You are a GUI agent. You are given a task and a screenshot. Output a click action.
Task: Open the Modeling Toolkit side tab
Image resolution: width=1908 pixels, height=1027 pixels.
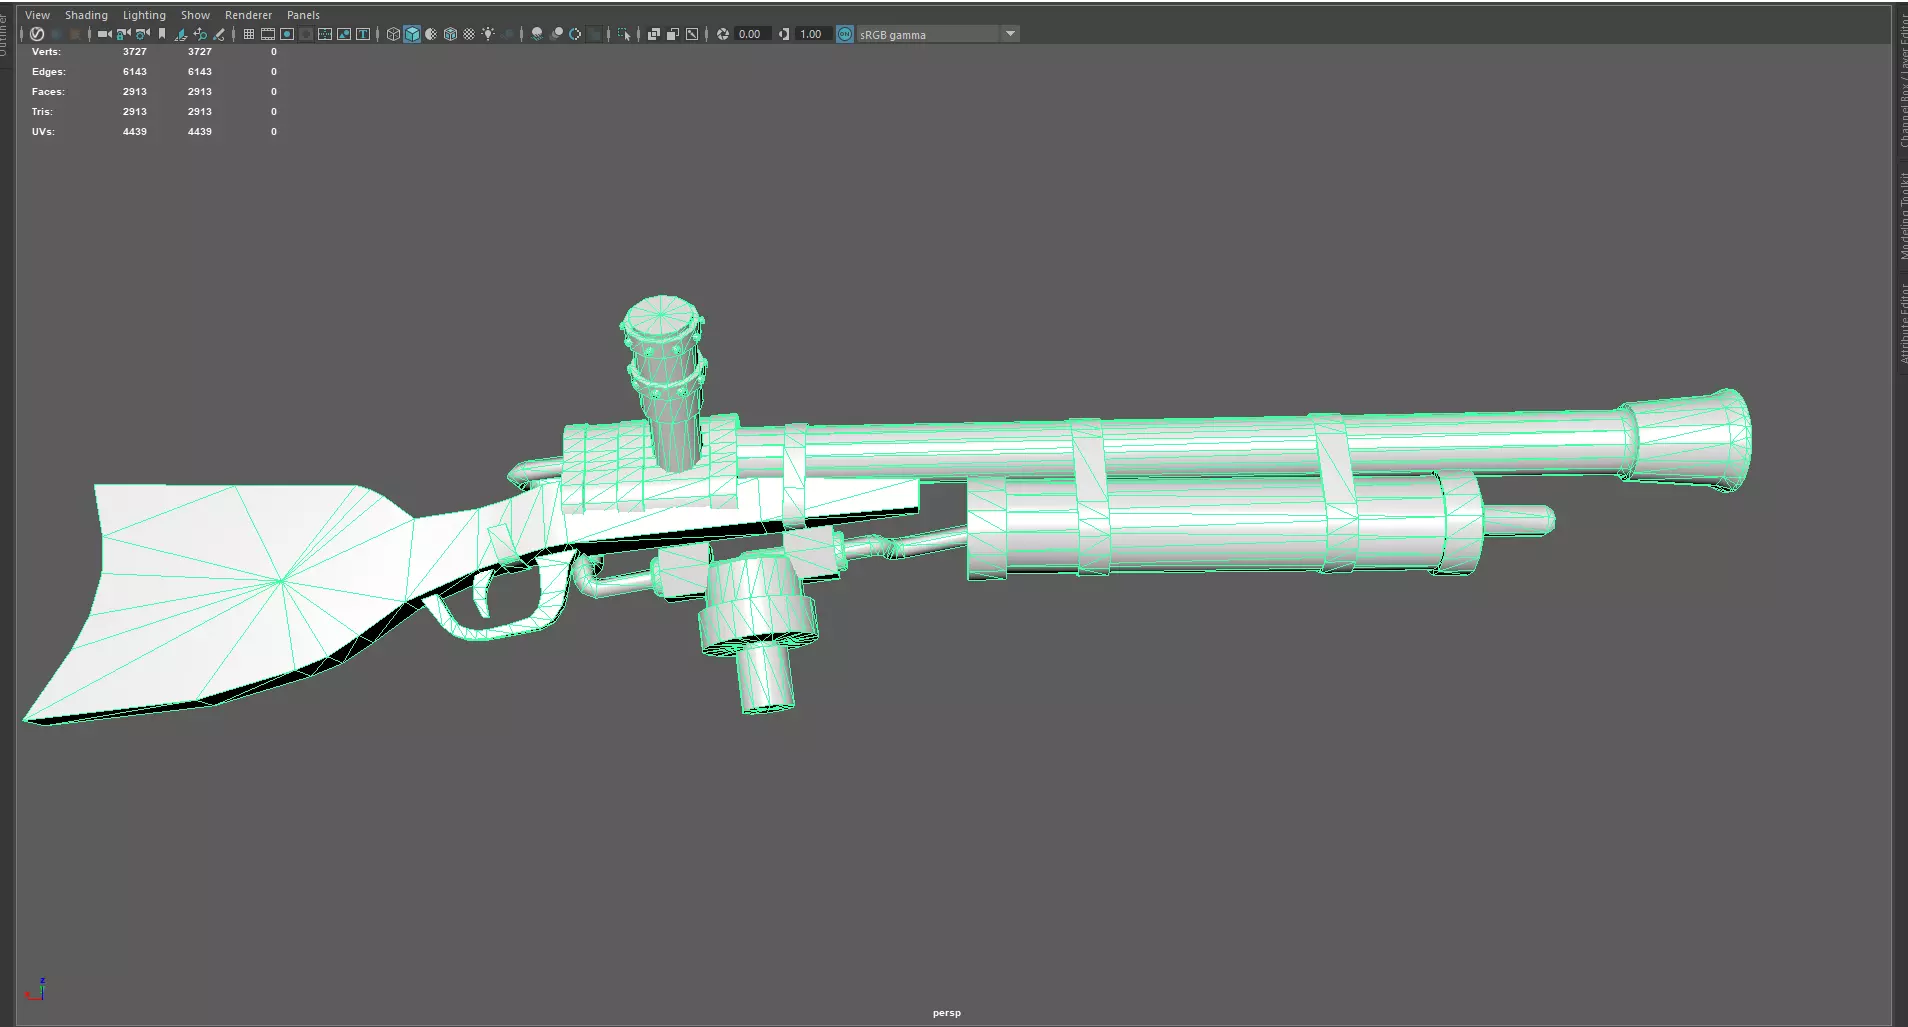(x=1903, y=215)
